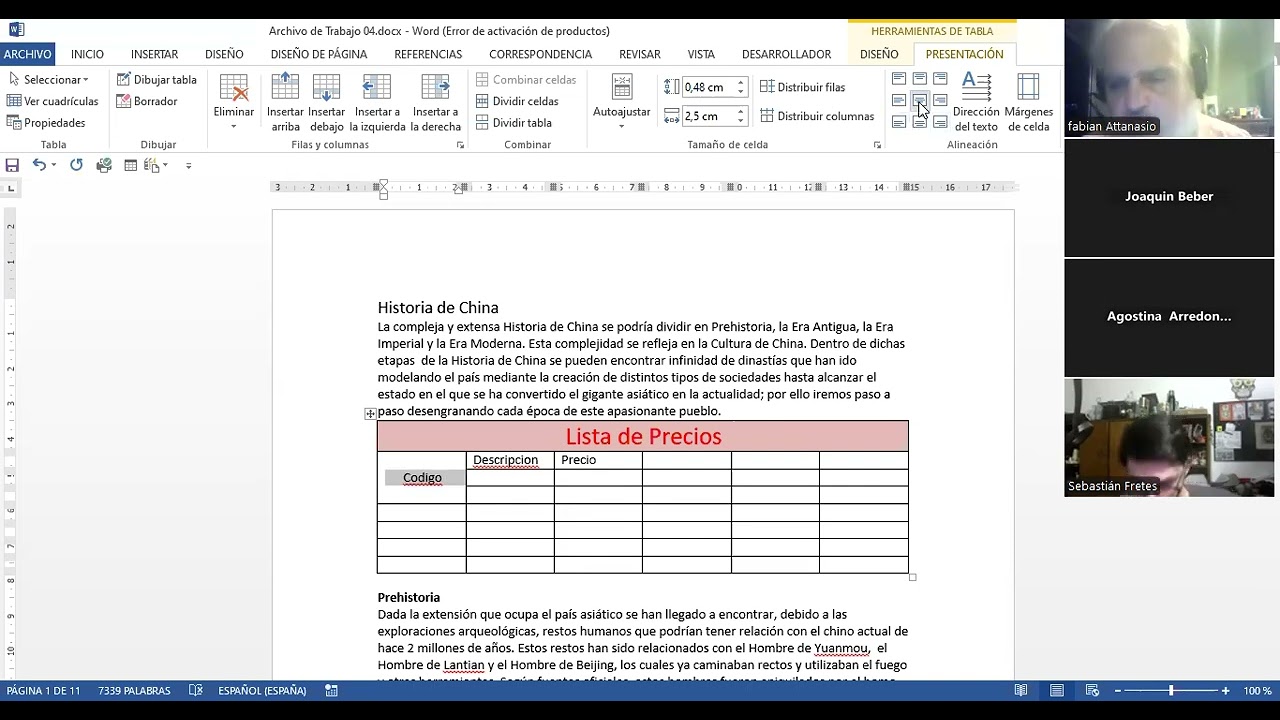Image resolution: width=1280 pixels, height=720 pixels.
Task: Click the ESPAÑOL (ESPAÑA) language indicator
Action: click(262, 691)
